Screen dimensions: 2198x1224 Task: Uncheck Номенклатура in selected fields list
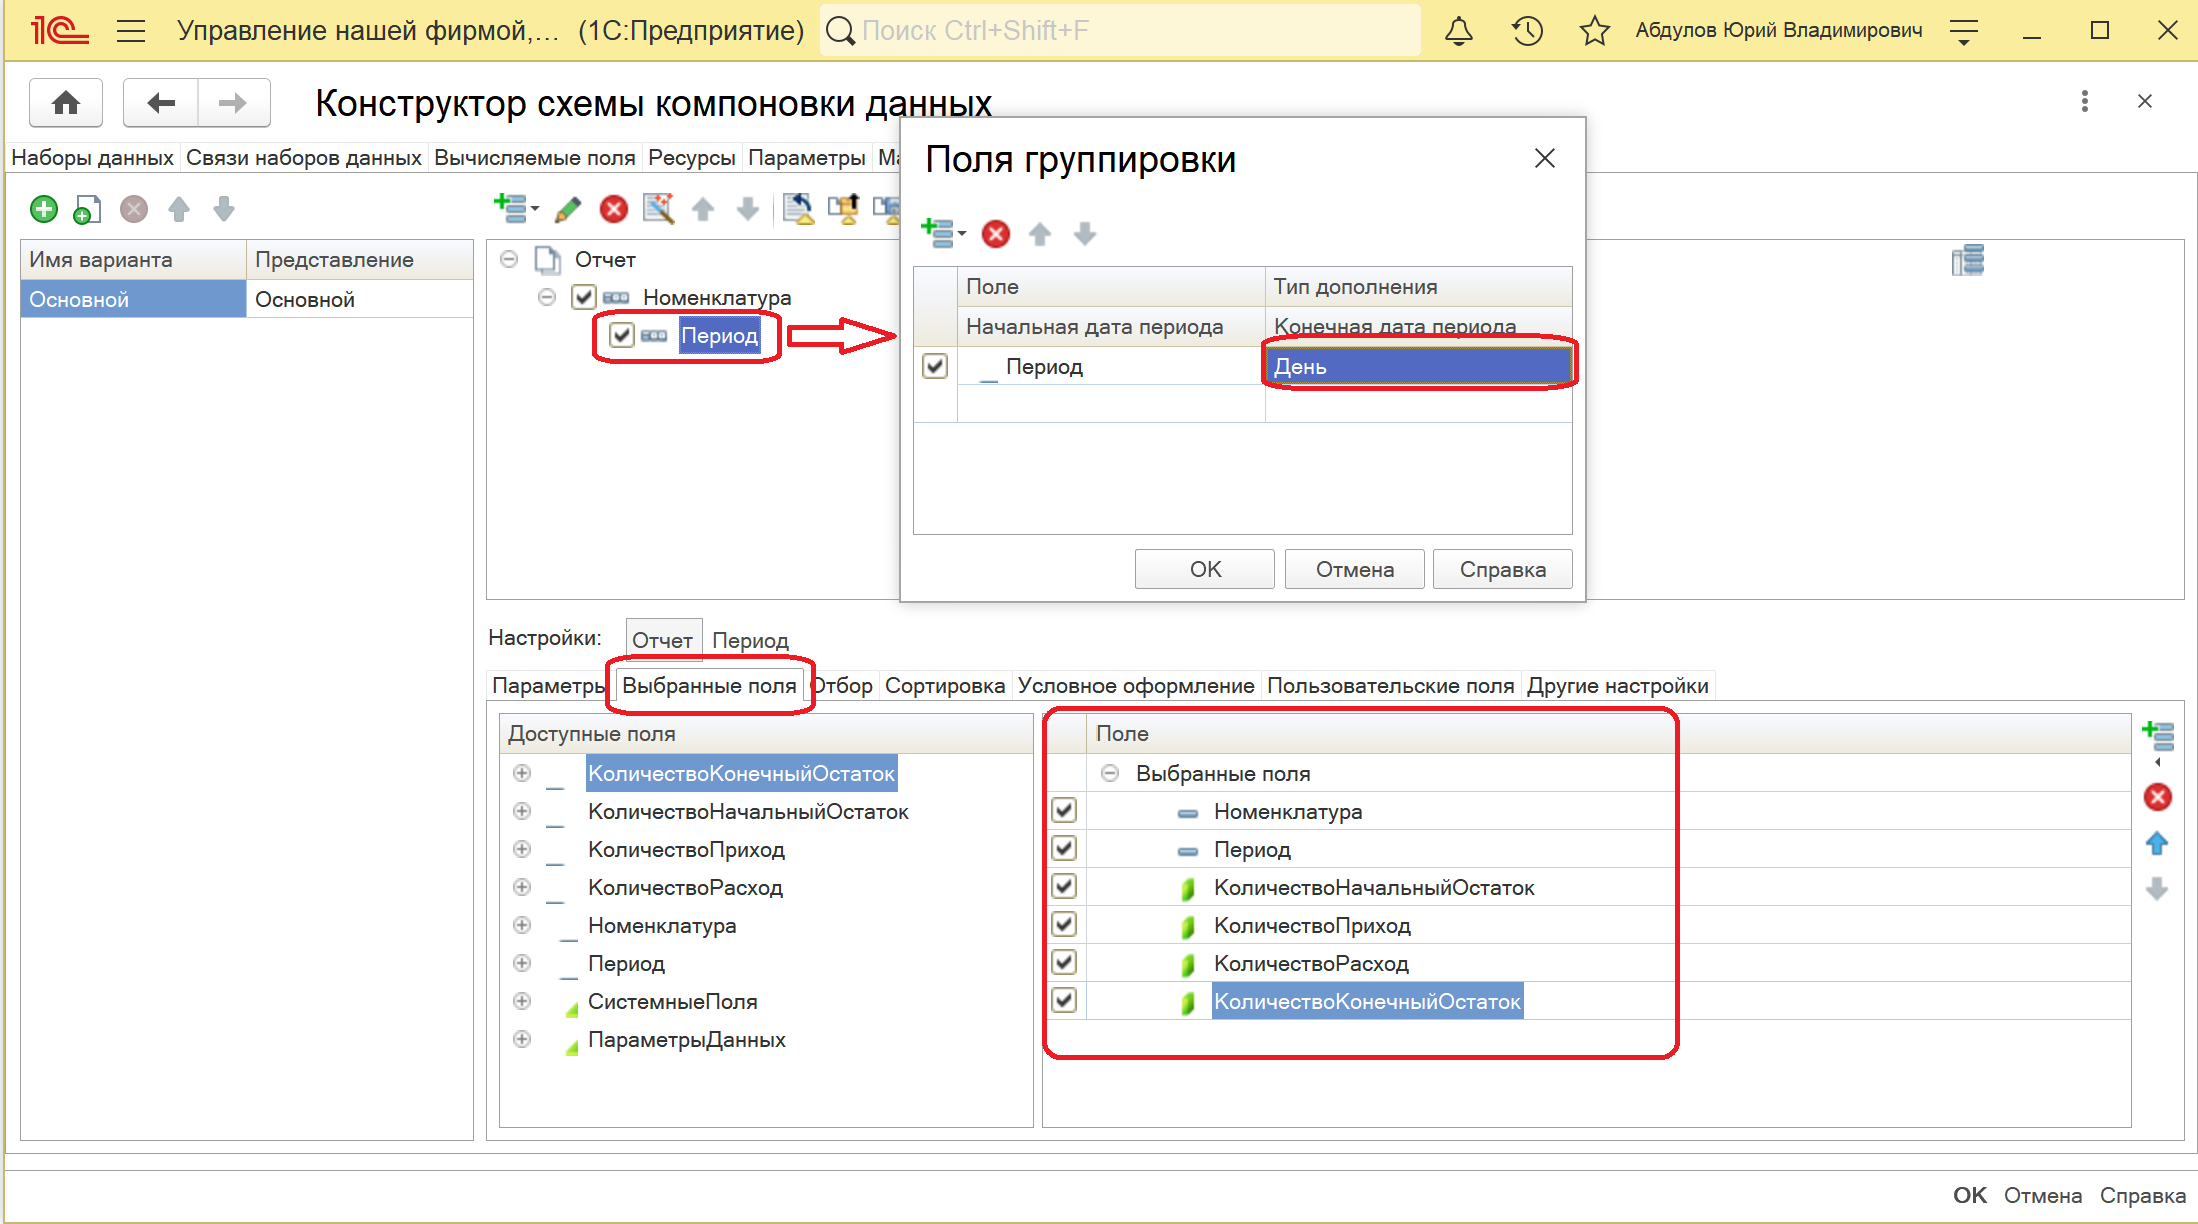tap(1064, 811)
